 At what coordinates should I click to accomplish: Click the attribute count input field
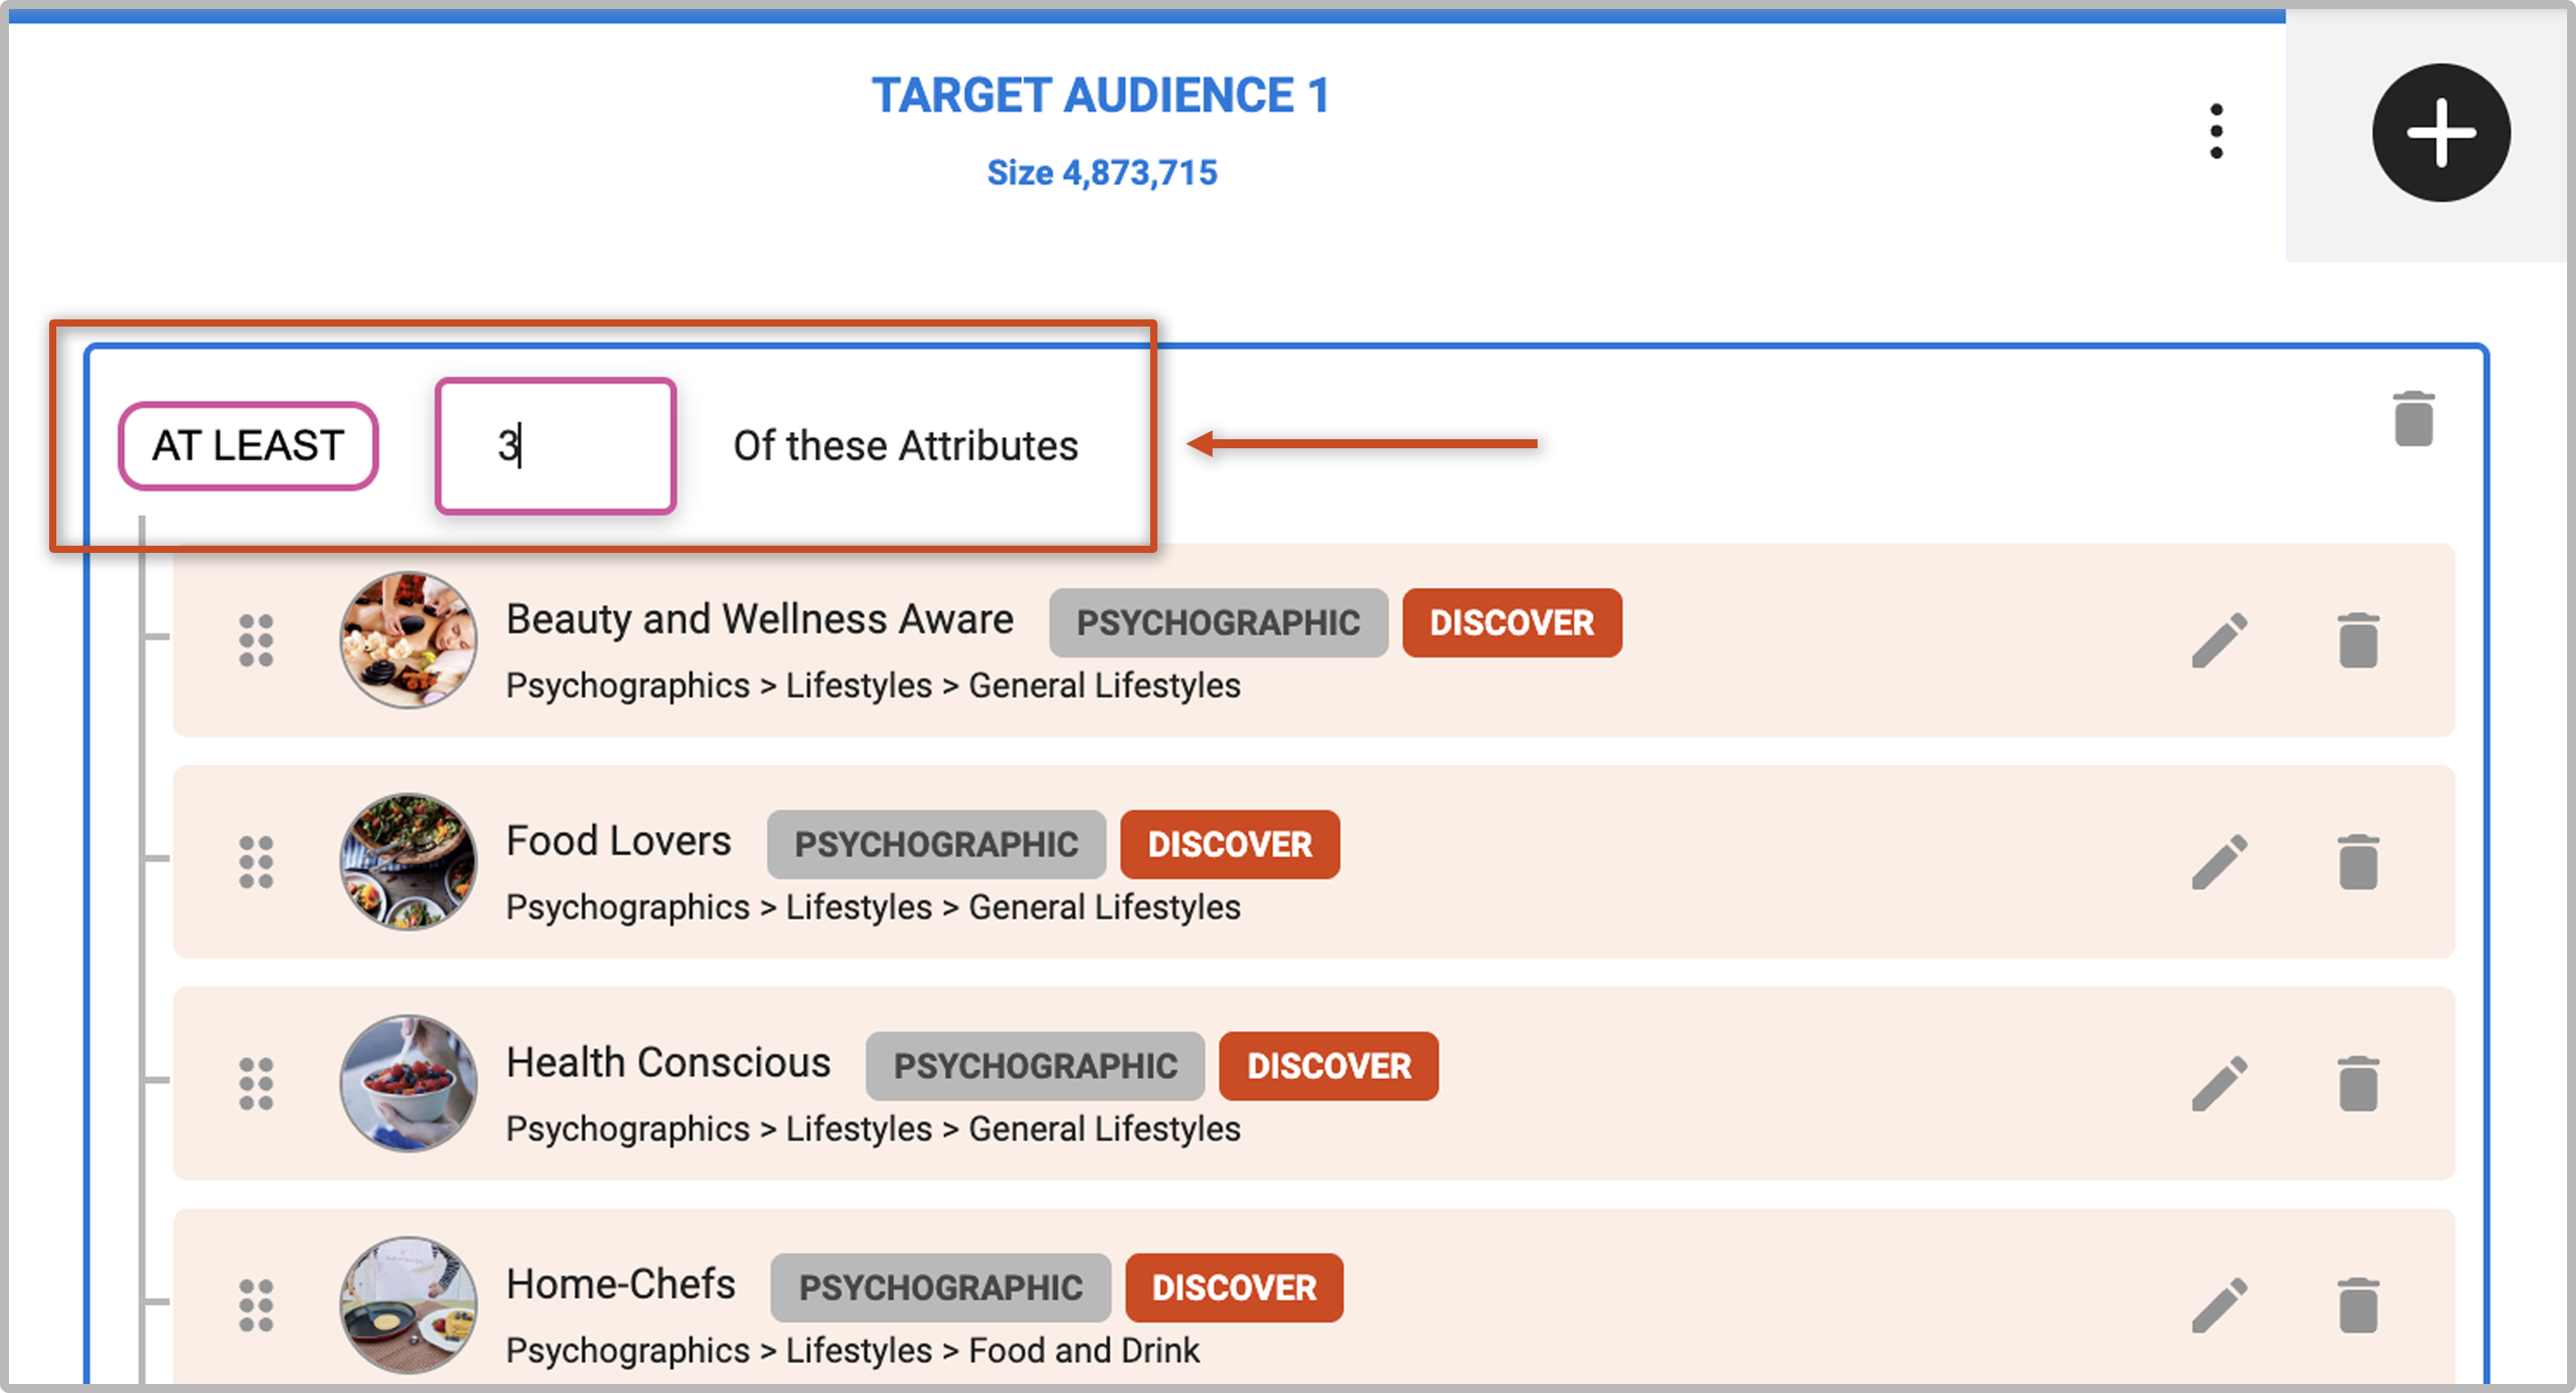coord(556,446)
